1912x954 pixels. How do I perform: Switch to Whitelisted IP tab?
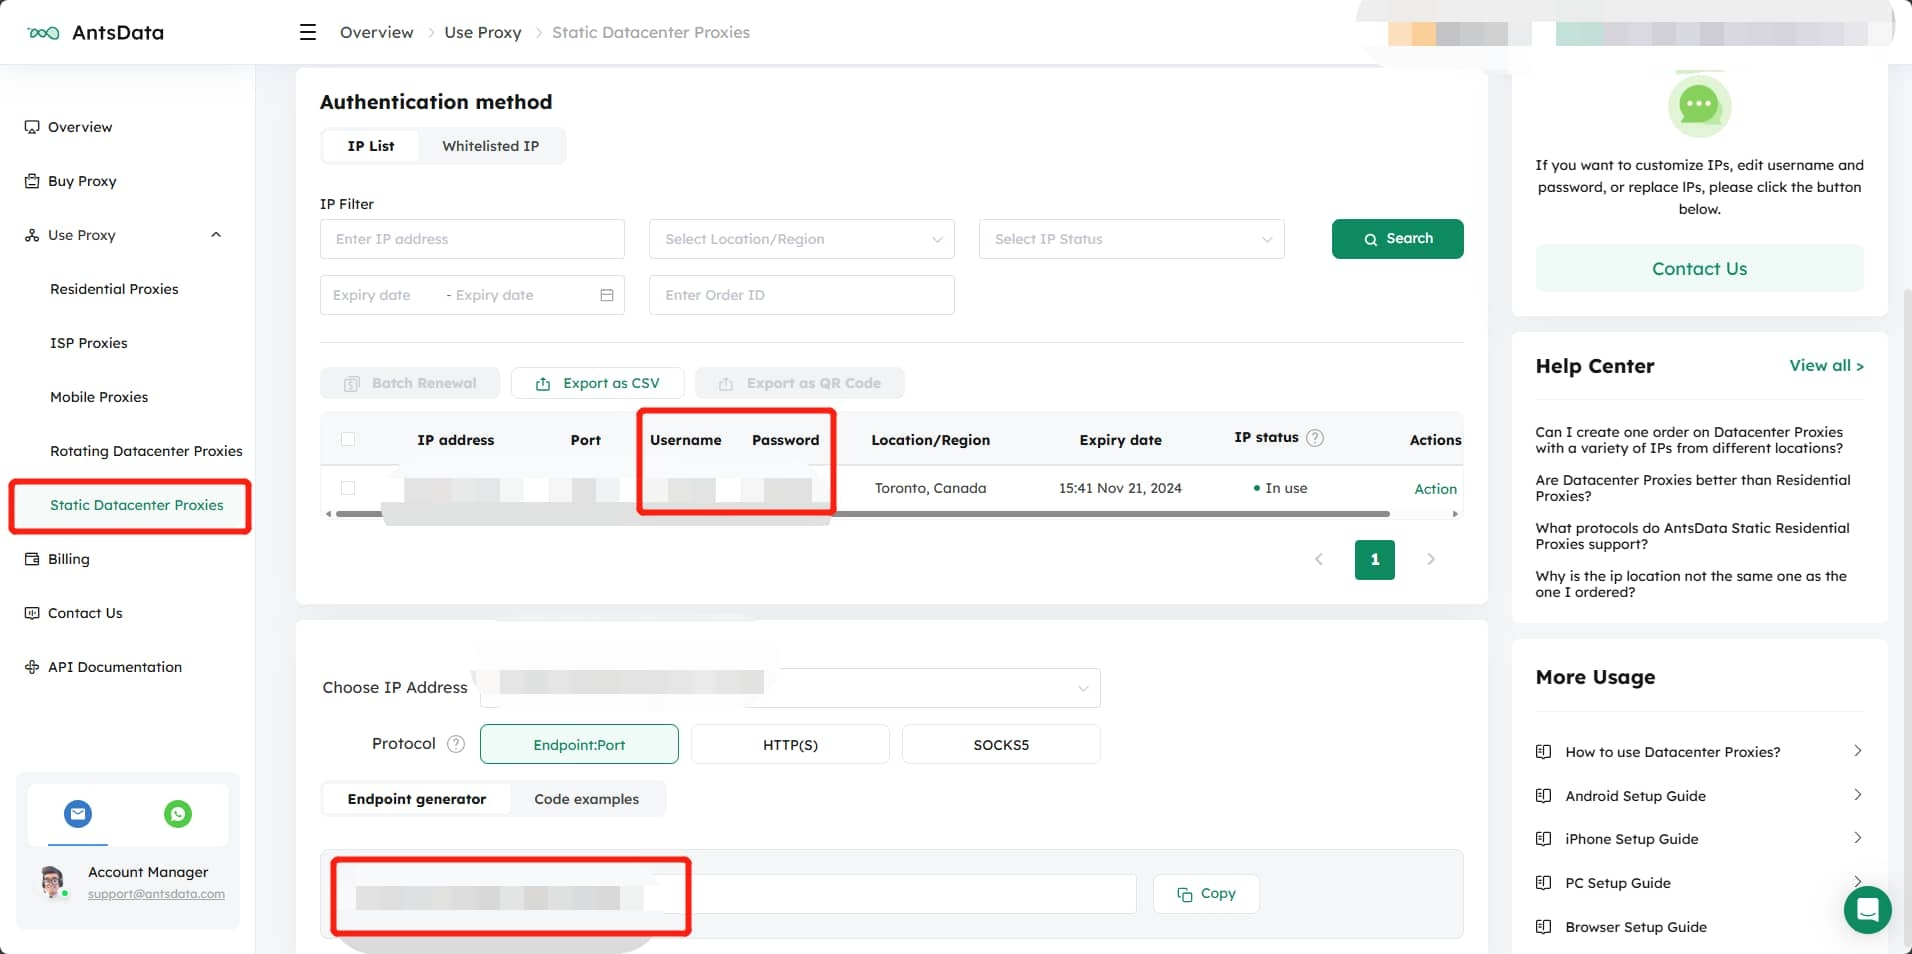click(490, 146)
